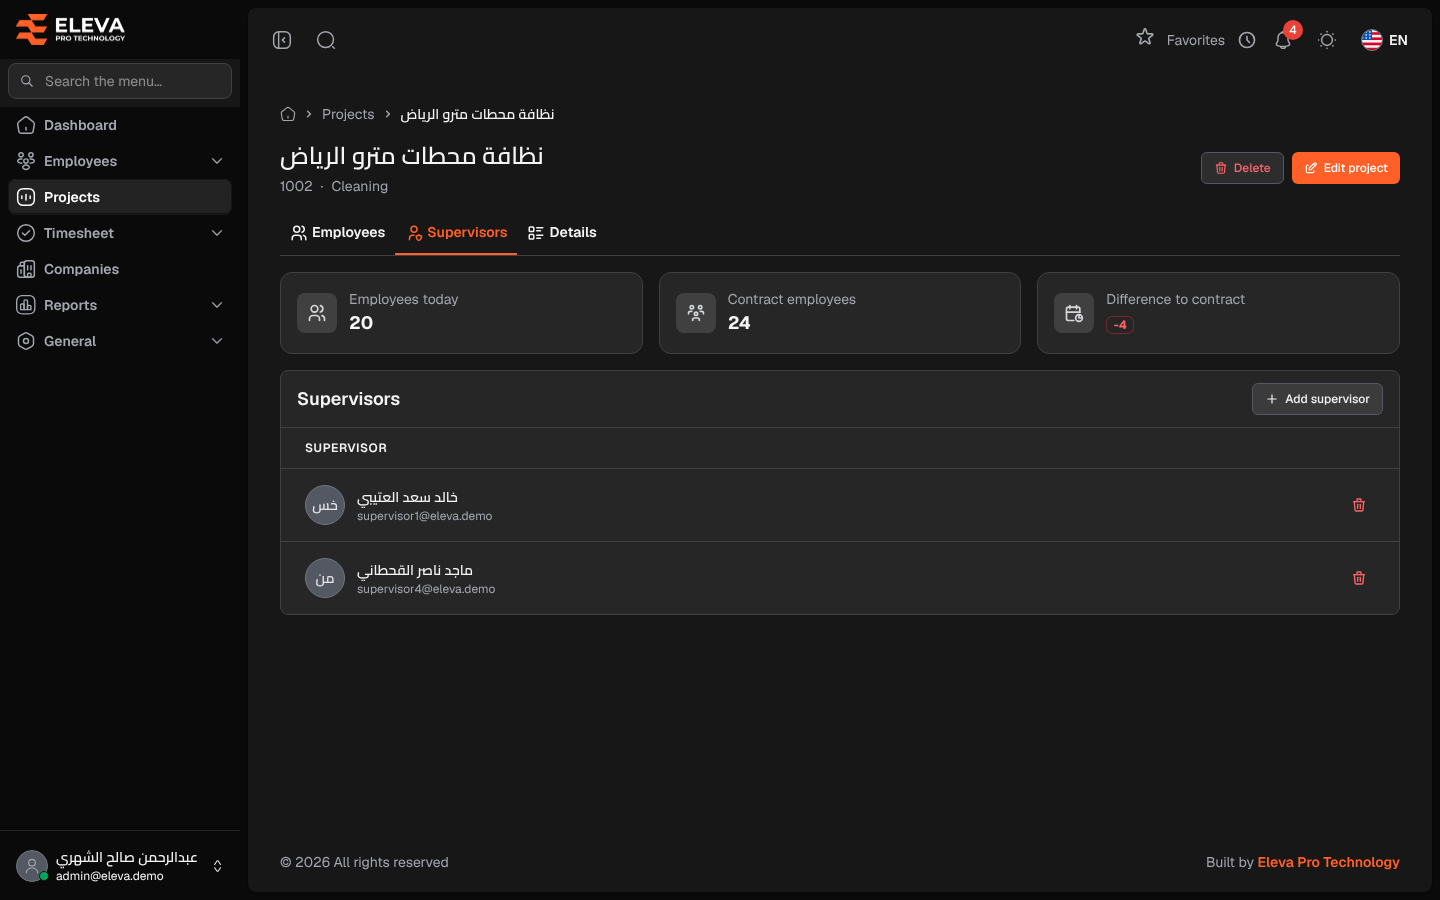
Task: Click the Add supervisor button
Action: point(1317,399)
